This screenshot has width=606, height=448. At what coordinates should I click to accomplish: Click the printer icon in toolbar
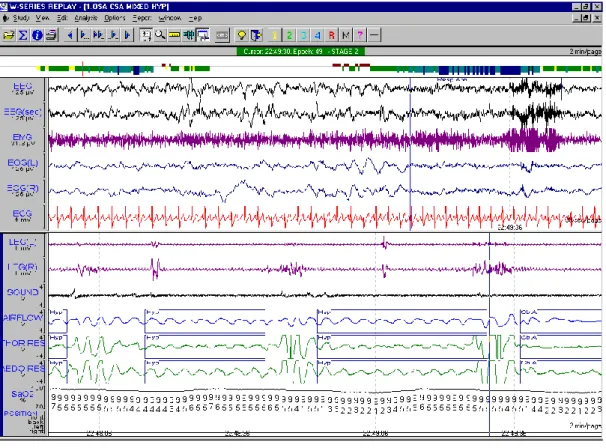(51, 36)
